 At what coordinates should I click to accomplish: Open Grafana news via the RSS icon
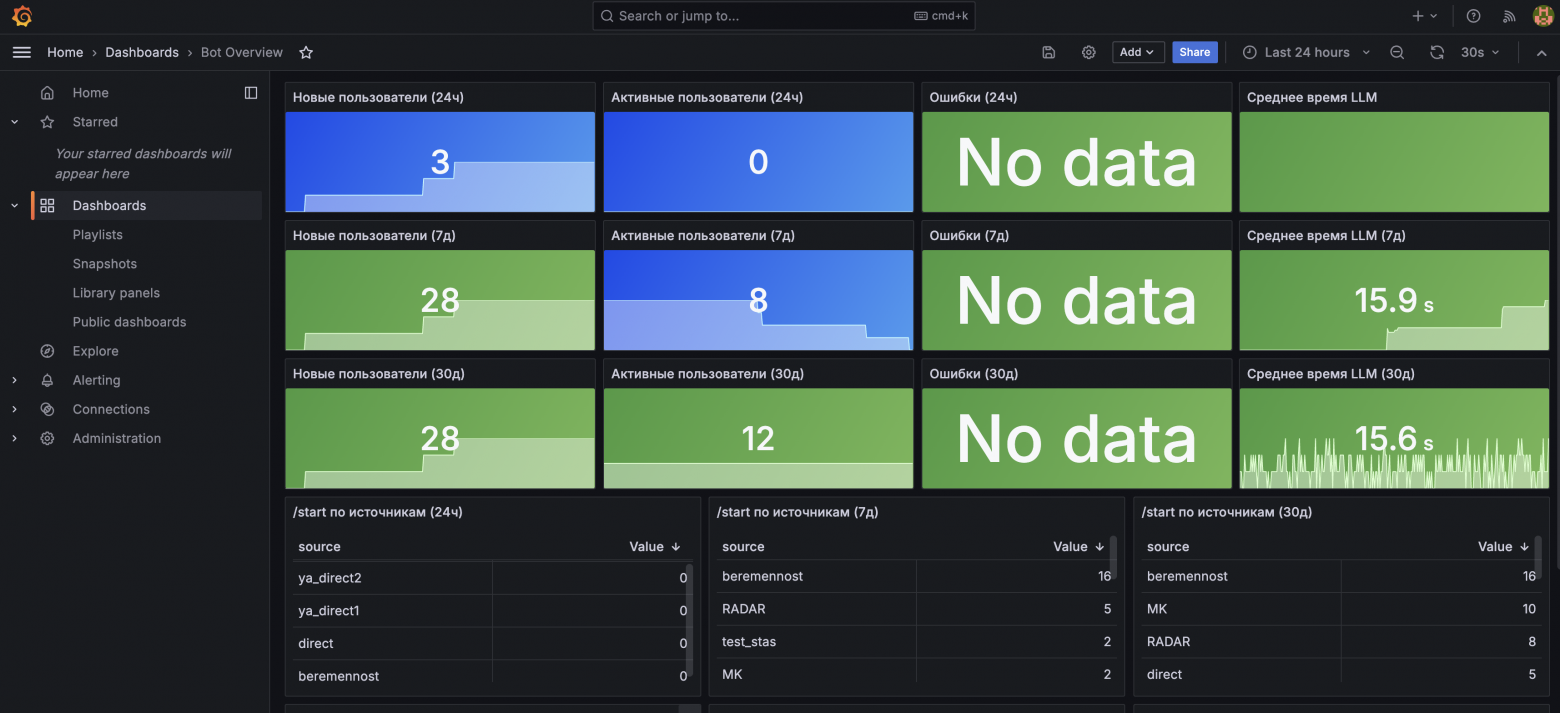click(x=1508, y=15)
